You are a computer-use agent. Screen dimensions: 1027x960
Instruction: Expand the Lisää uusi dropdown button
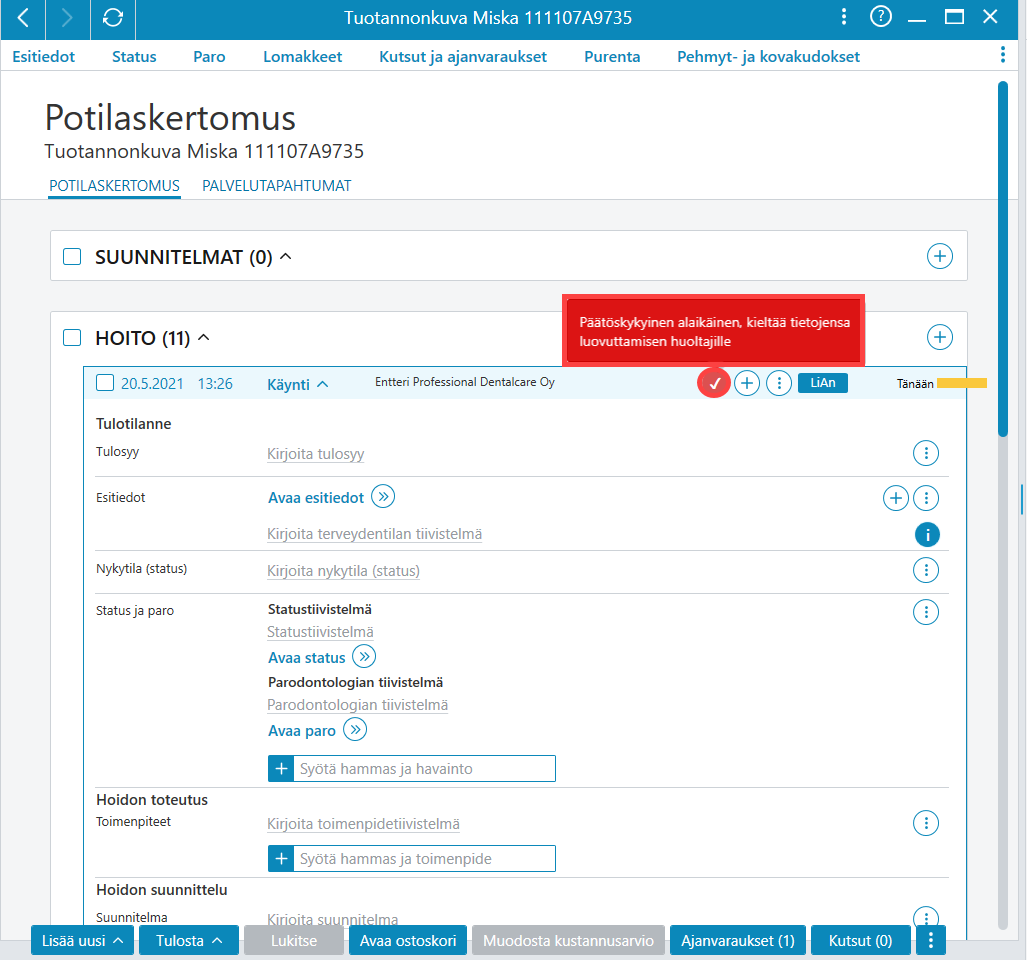pyautogui.click(x=83, y=940)
